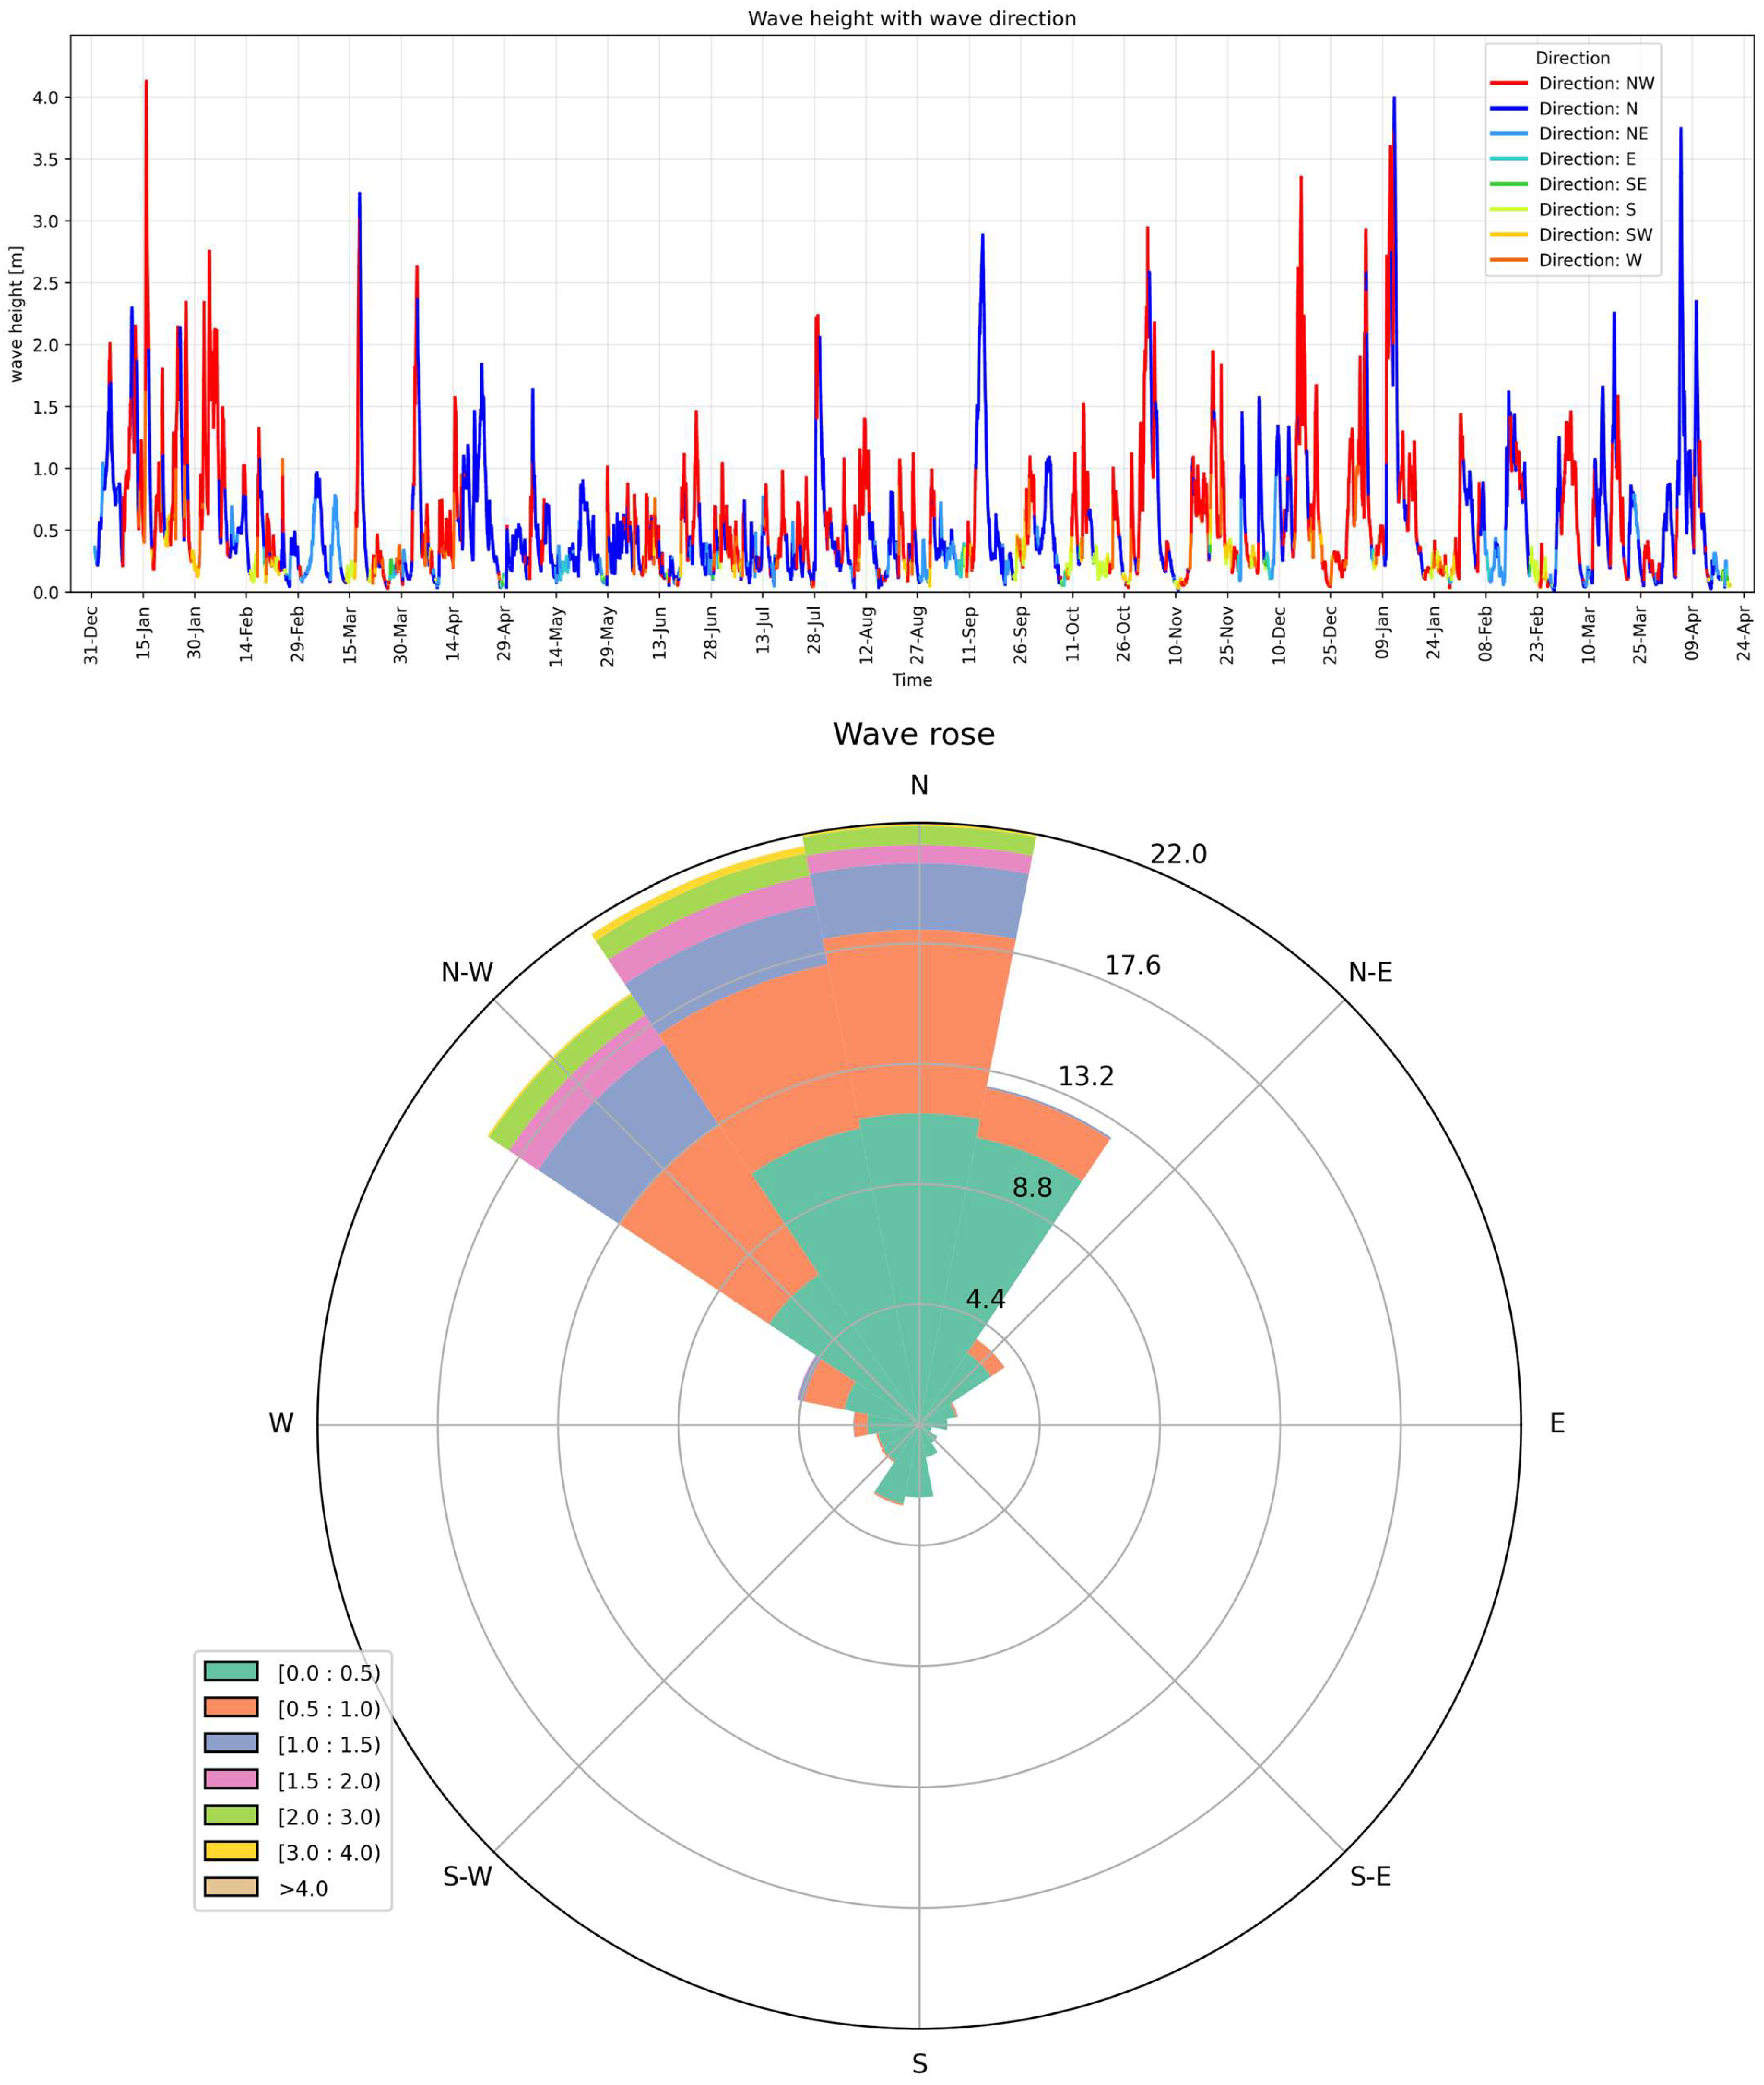Click the 'Time' x-axis label
The height and width of the screenshot is (2085, 1764).
point(912,680)
